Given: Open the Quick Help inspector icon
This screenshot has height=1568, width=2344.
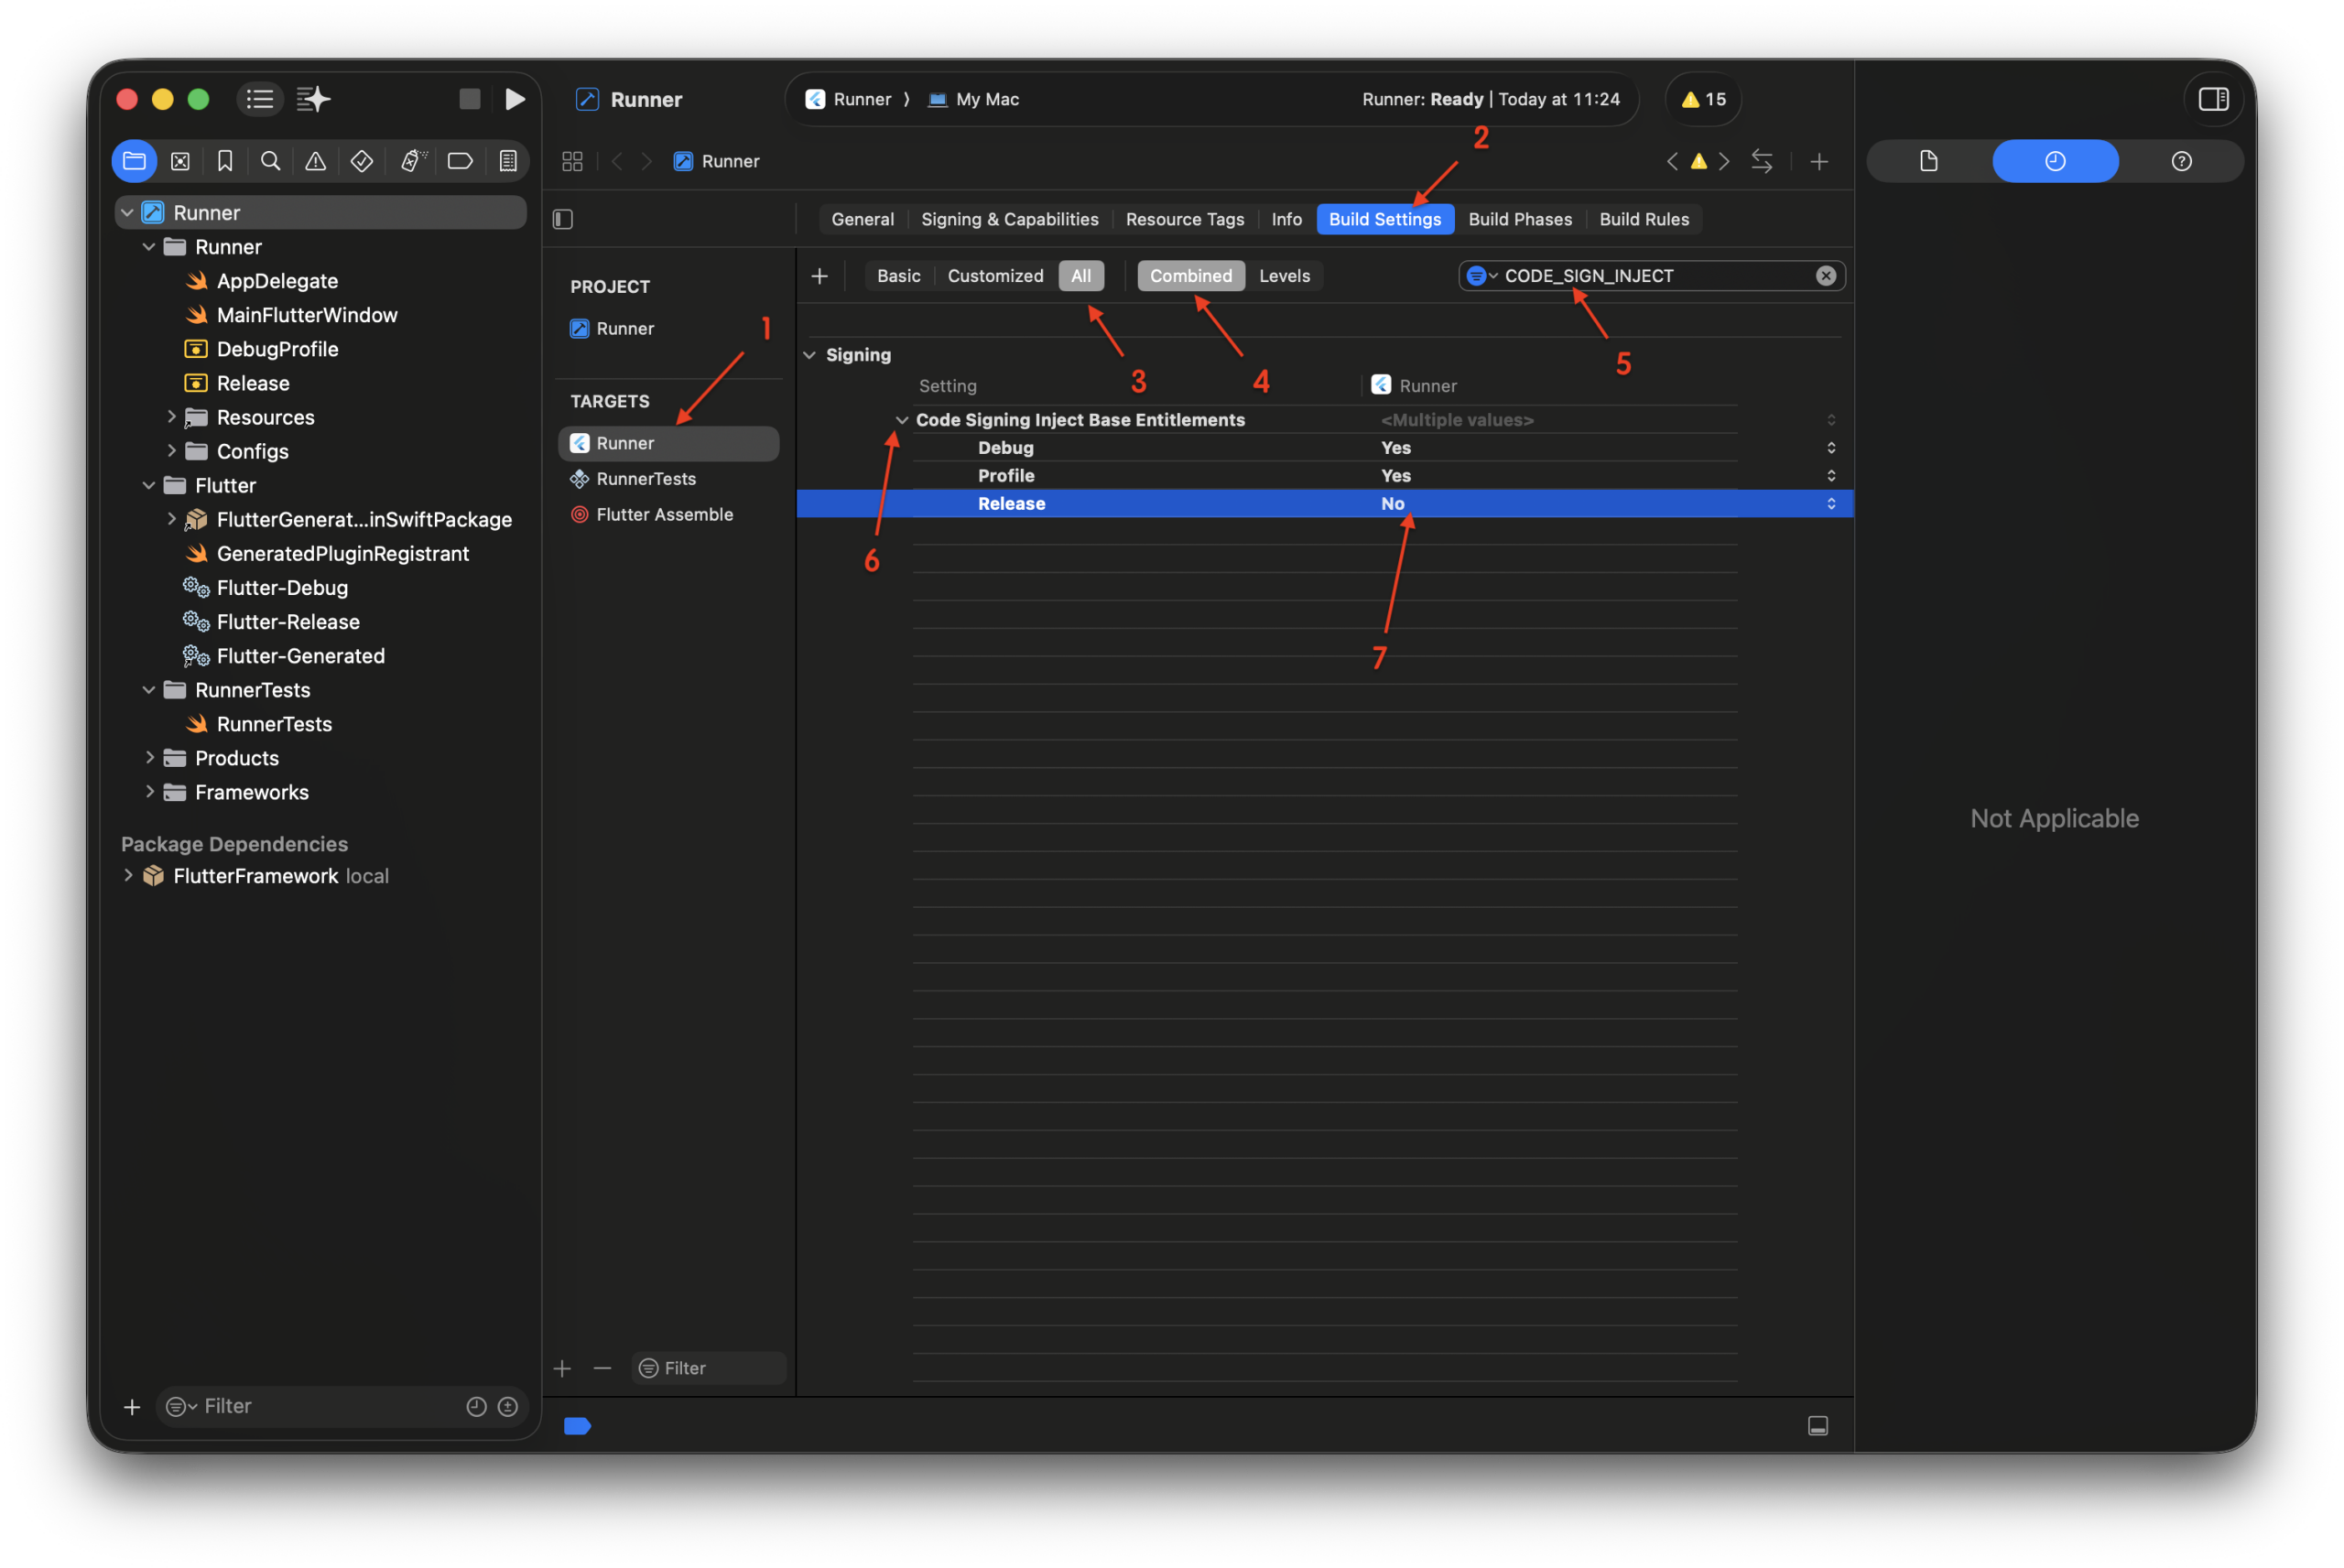Looking at the screenshot, I should [x=2181, y=161].
